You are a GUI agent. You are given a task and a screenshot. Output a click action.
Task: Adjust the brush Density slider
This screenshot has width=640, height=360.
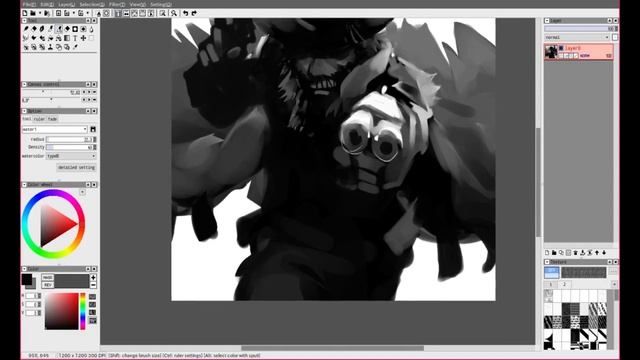(x=70, y=147)
